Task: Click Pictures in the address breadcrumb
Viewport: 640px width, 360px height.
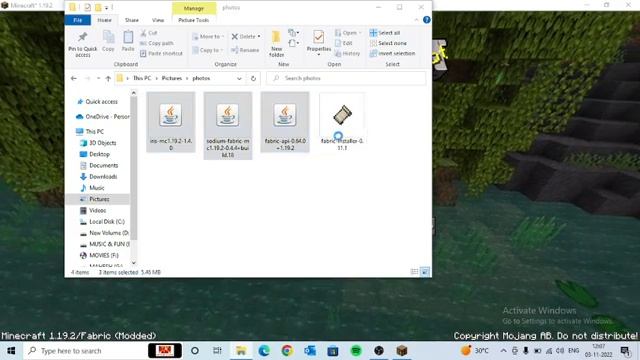Action: (x=171, y=78)
